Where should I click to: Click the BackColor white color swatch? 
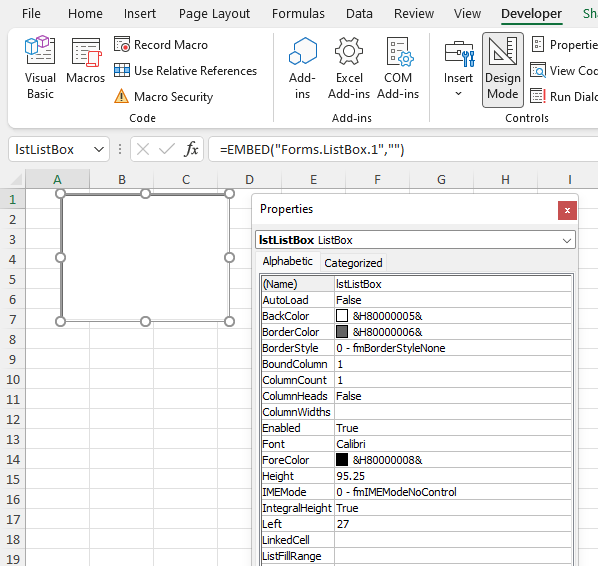pyautogui.click(x=342, y=316)
